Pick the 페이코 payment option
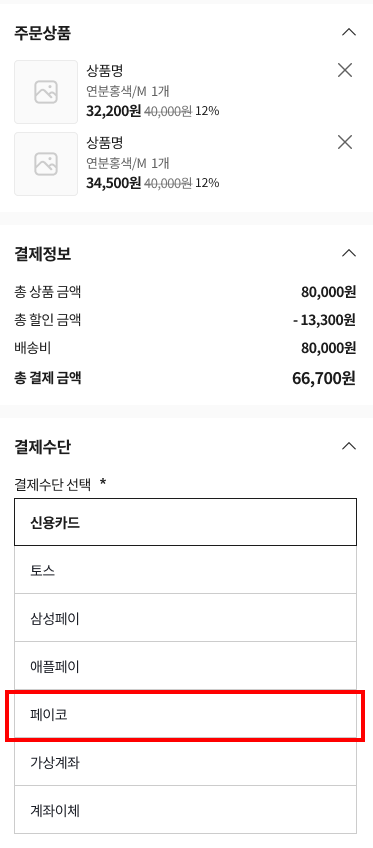The width and height of the screenshot is (373, 848). [185, 715]
